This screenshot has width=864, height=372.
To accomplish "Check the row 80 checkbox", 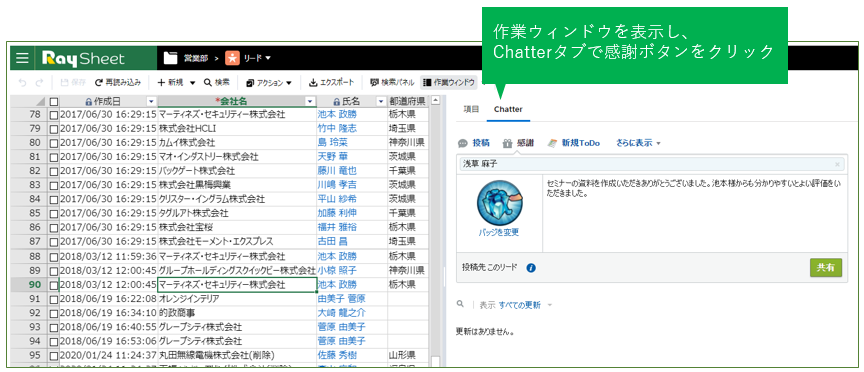I will (x=53, y=143).
